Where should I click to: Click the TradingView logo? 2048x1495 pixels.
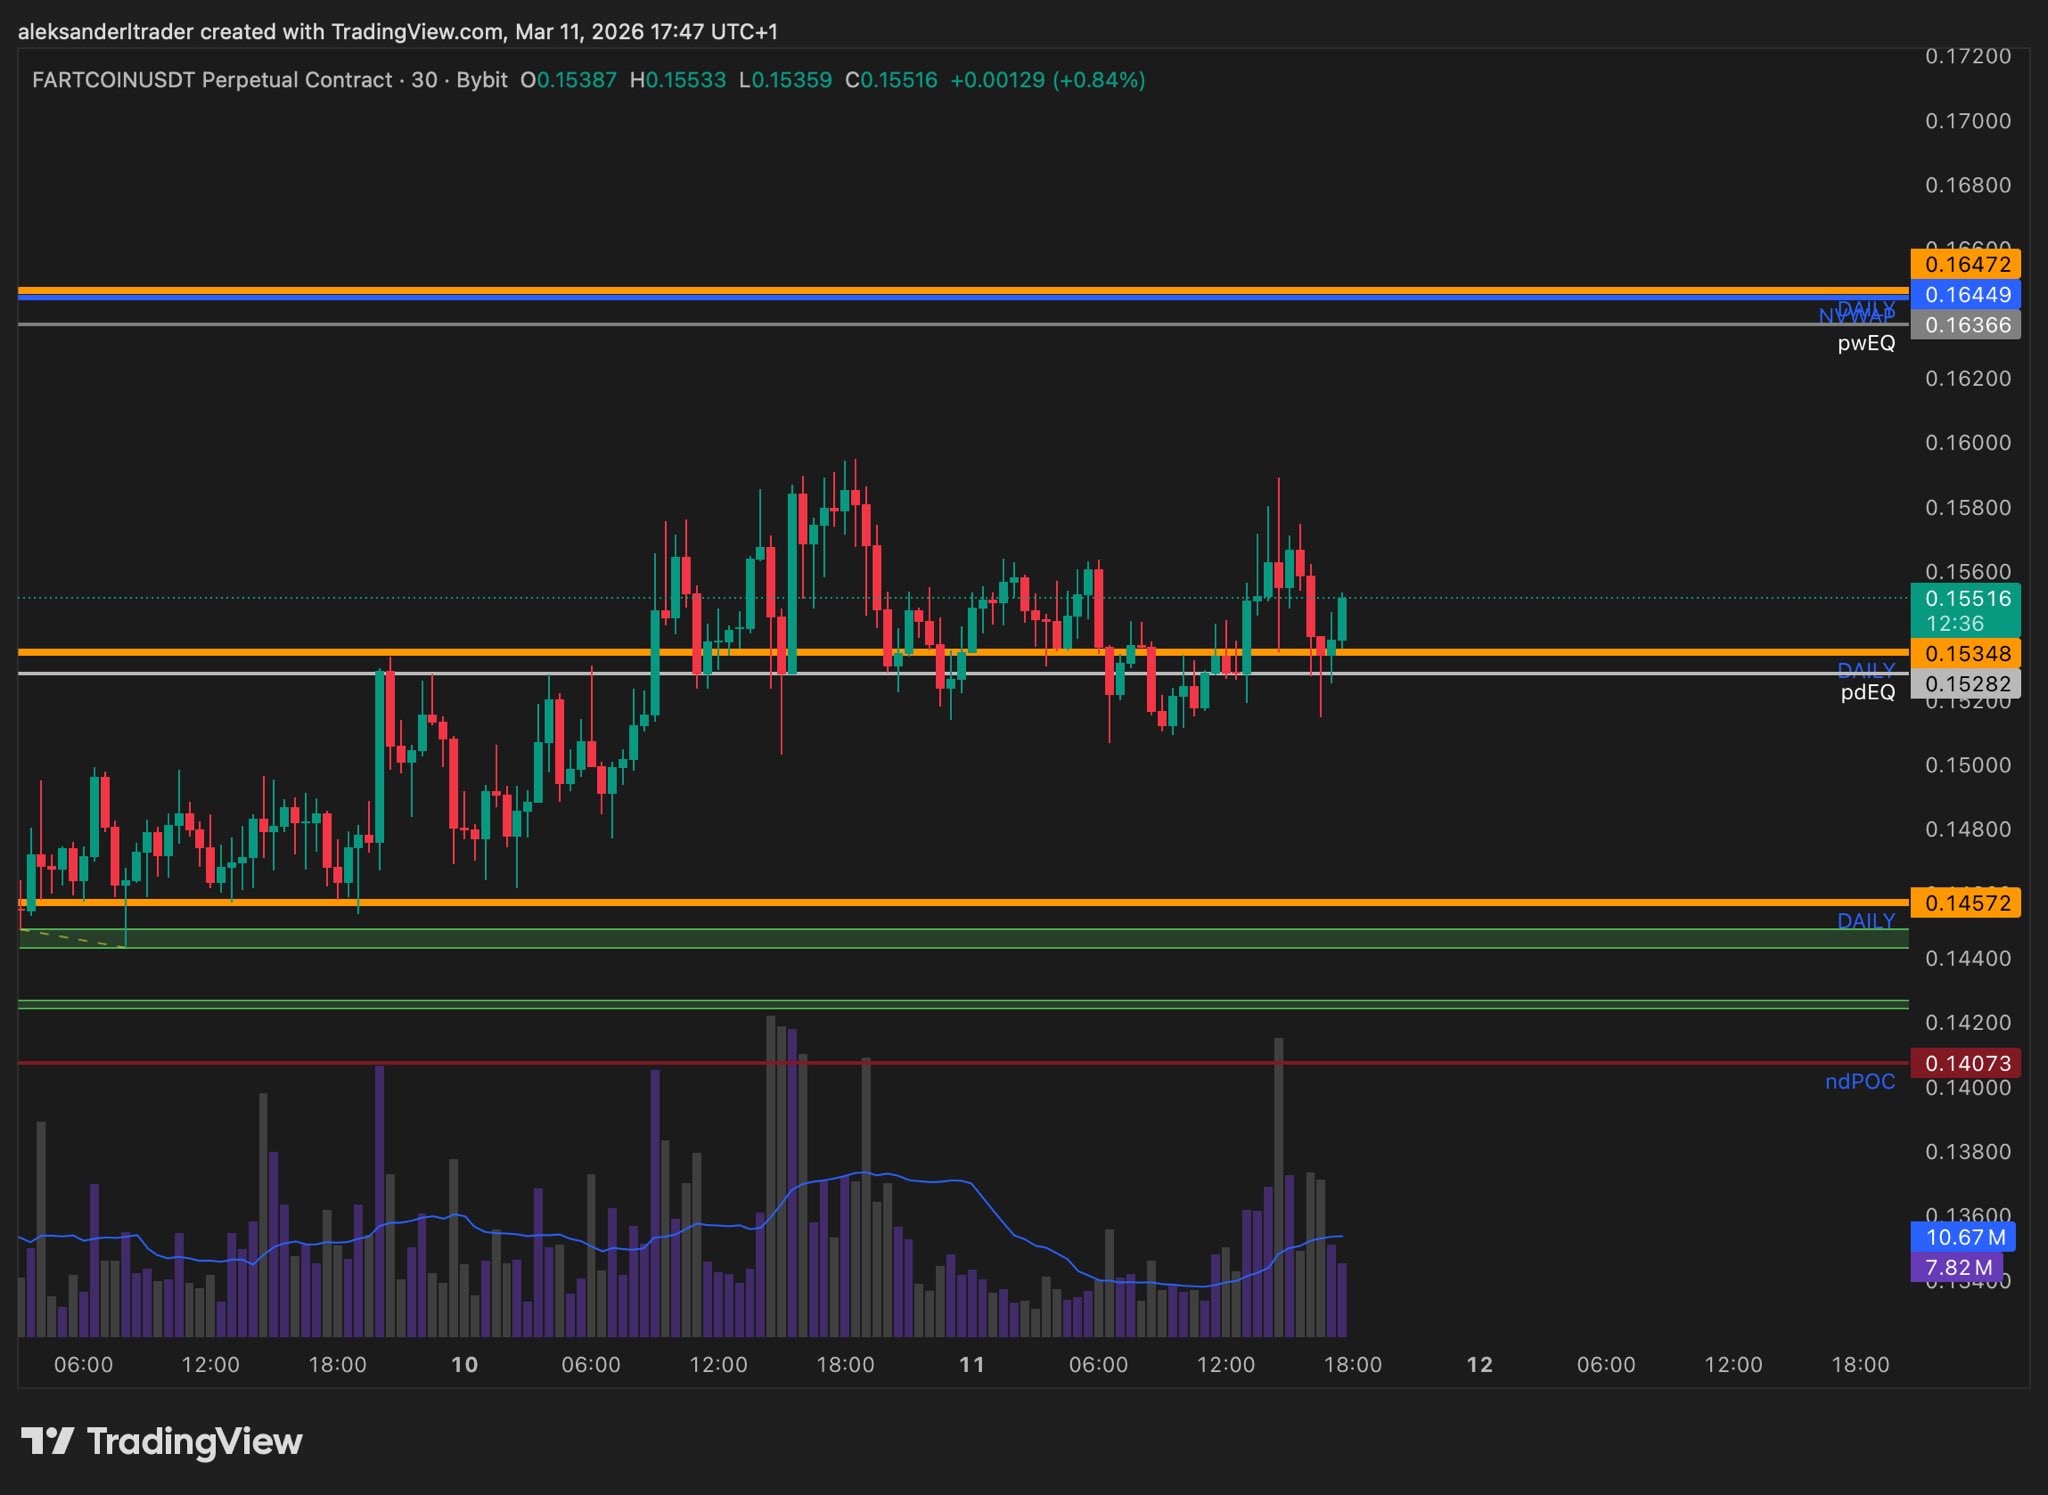point(162,1441)
